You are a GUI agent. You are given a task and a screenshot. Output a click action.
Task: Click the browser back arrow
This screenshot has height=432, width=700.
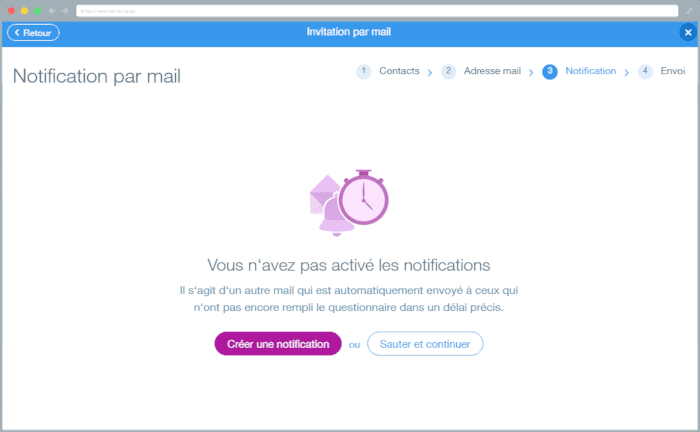[52, 11]
